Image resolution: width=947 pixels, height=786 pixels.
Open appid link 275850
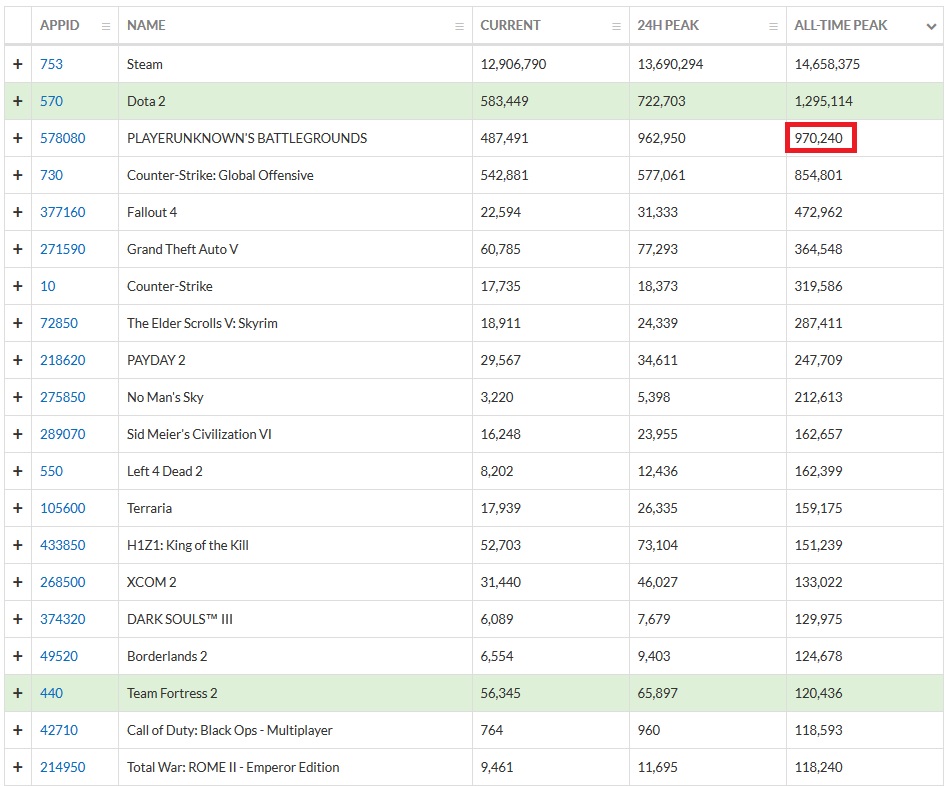(x=63, y=397)
